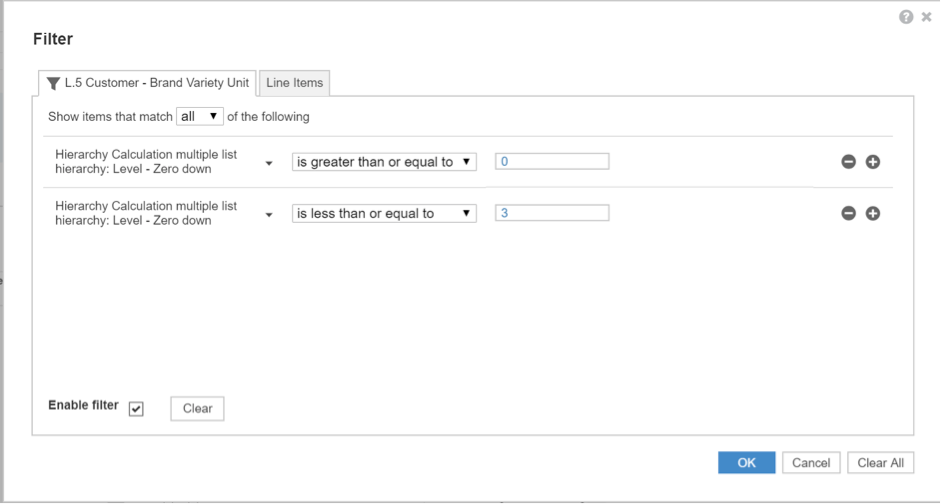The height and width of the screenshot is (504, 941).
Task: Open the 'is less than or equal to' dropdown
Action: click(x=384, y=214)
